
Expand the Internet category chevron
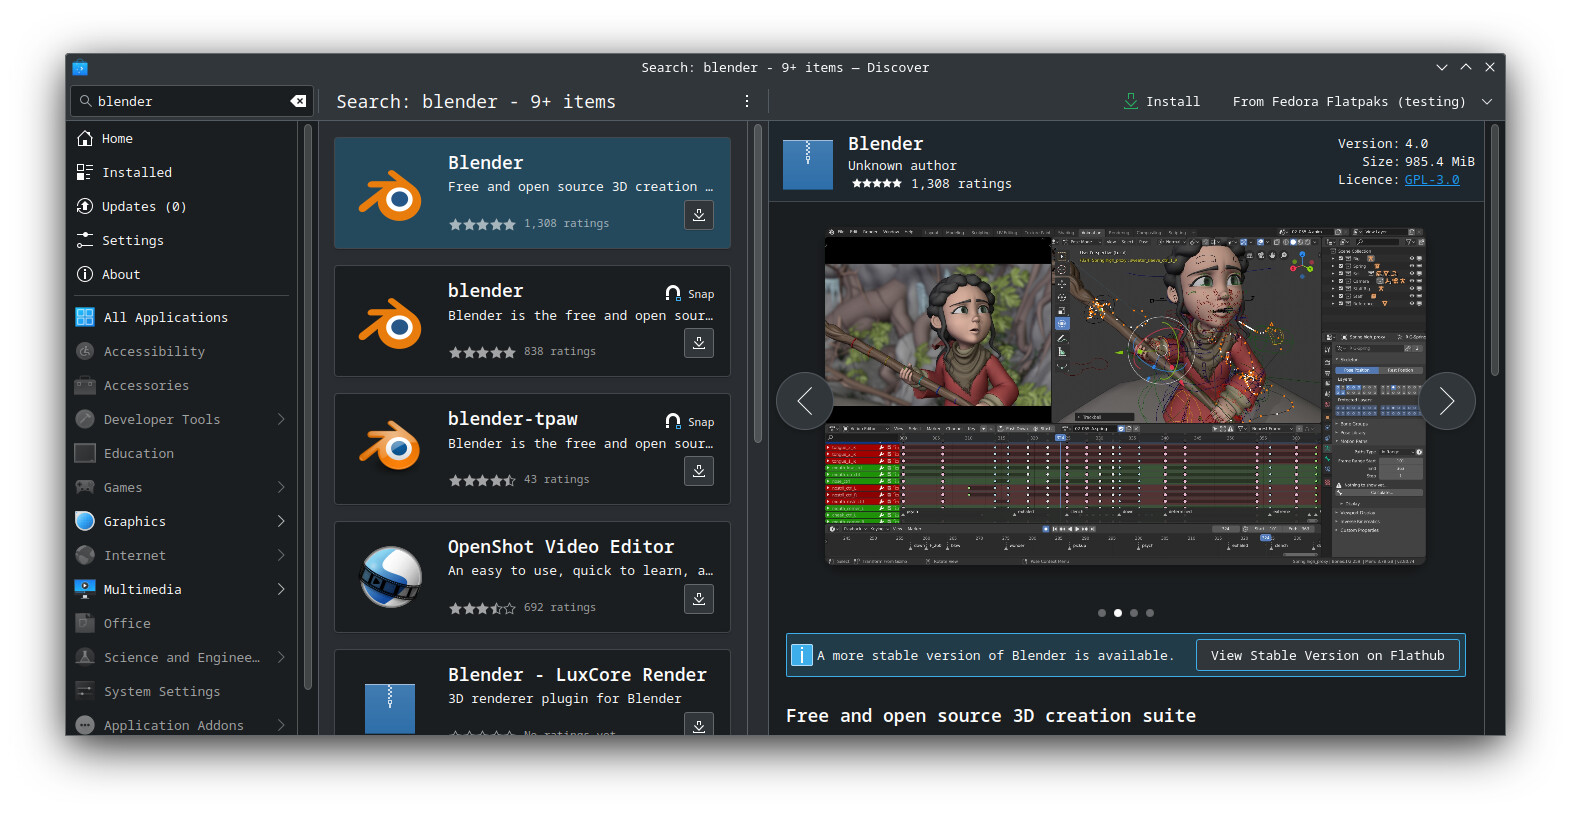281,555
